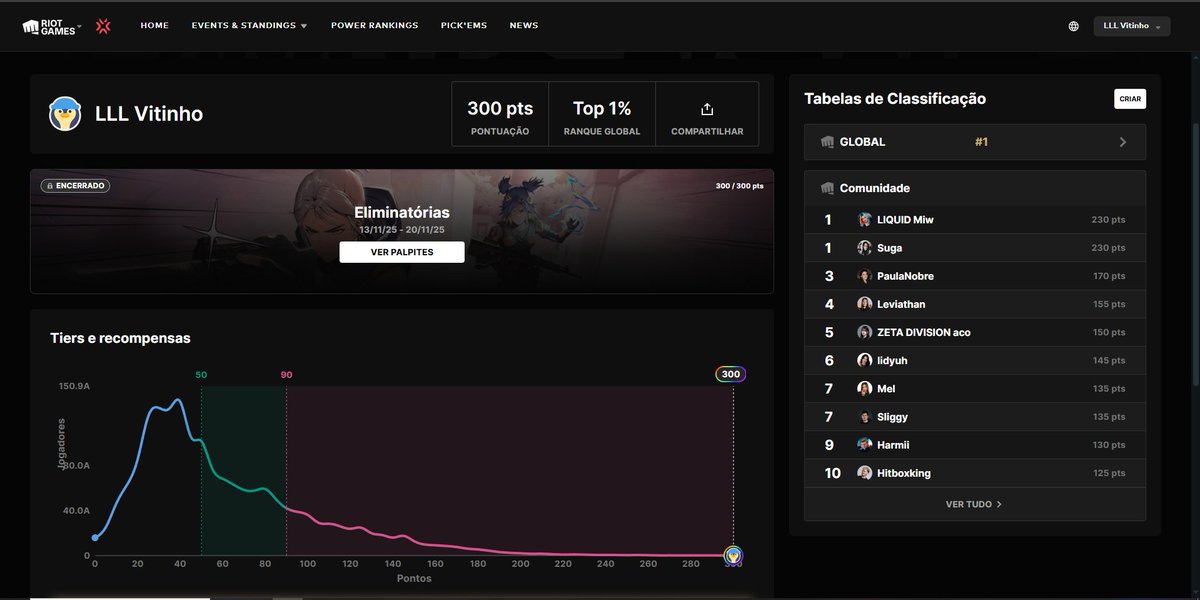The width and height of the screenshot is (1200, 600).
Task: Click the lidyuh avatar
Action: pyautogui.click(x=864, y=360)
